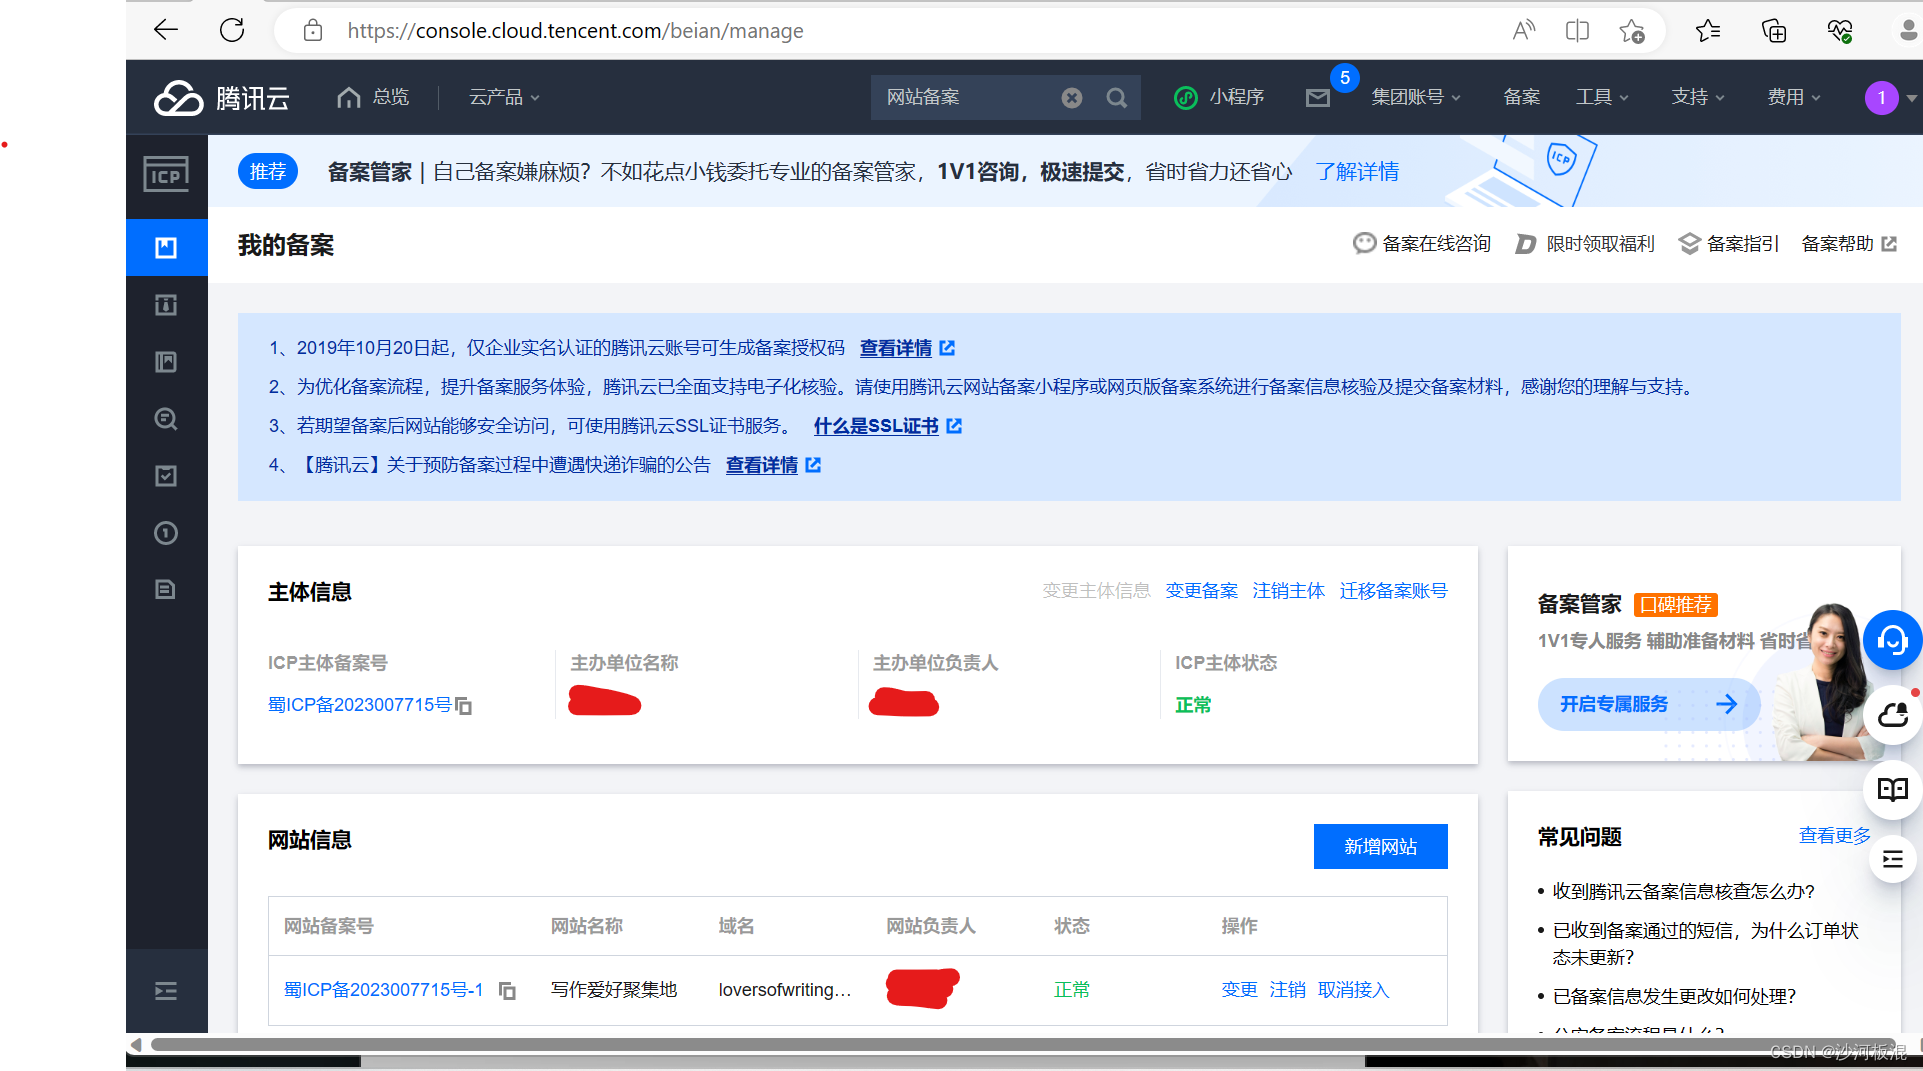The image size is (1923, 1071).
Task: Open the sidebar checkmark task icon
Action: (166, 476)
